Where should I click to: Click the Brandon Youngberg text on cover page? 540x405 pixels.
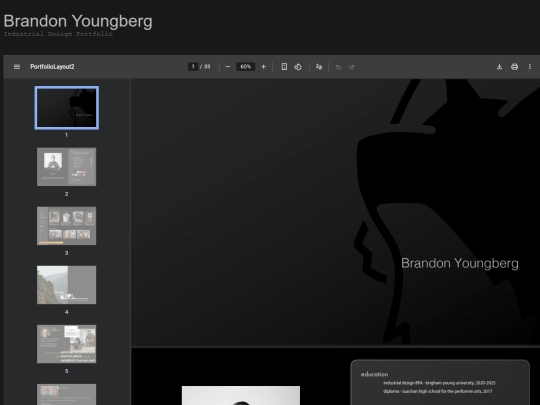[x=460, y=263]
